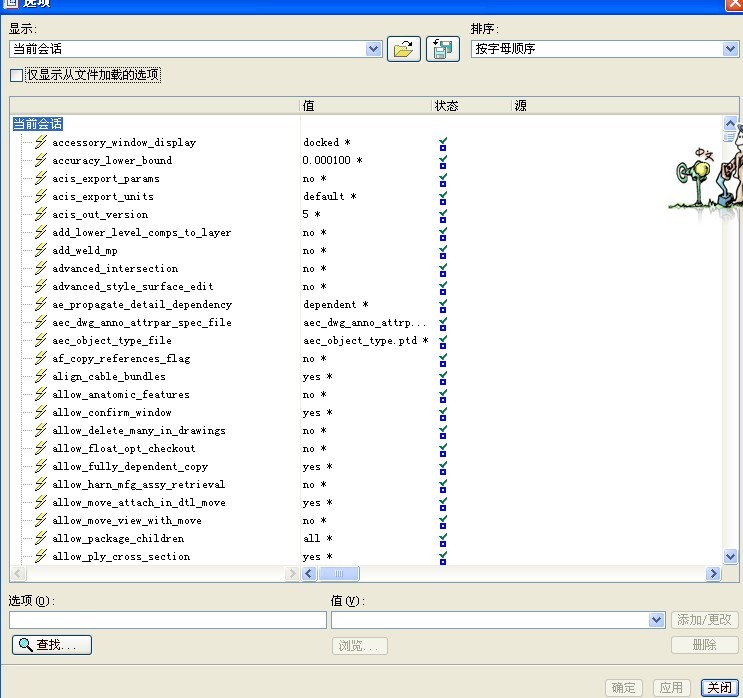Click the lightning icon beside acis_export_units
The height and width of the screenshot is (698, 743).
coord(41,195)
